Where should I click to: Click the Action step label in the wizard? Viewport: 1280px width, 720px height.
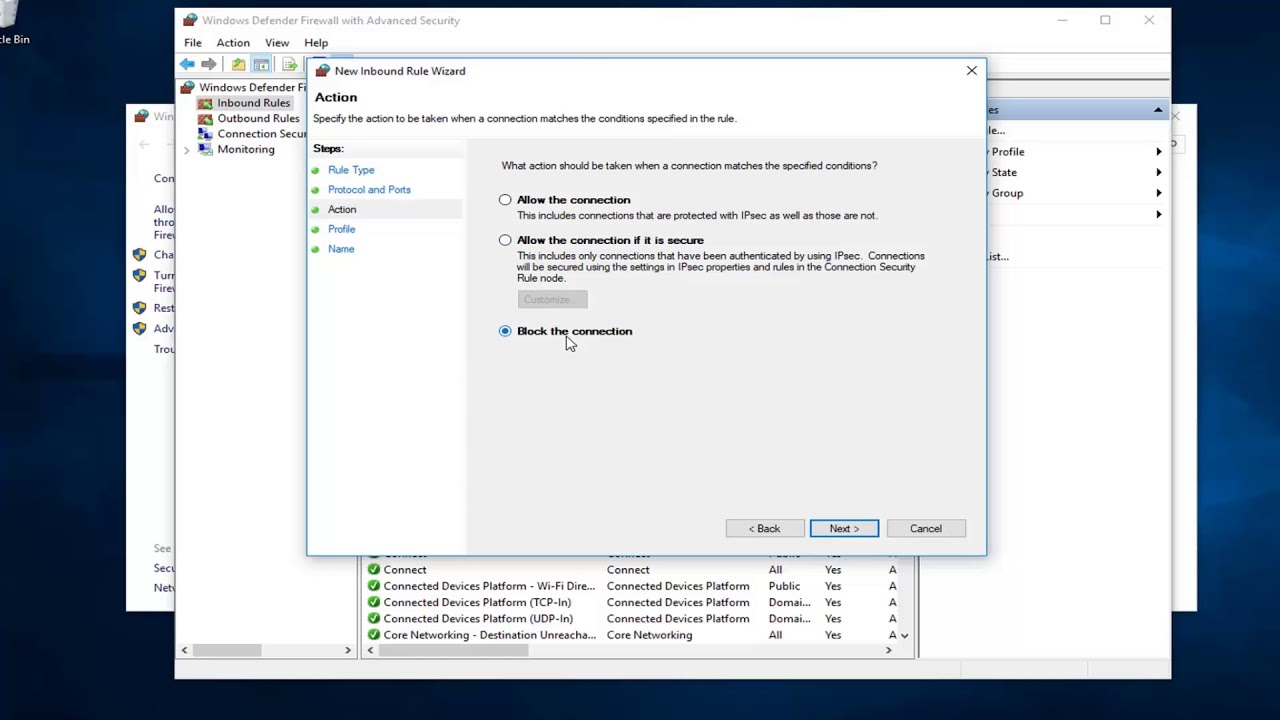coord(342,210)
